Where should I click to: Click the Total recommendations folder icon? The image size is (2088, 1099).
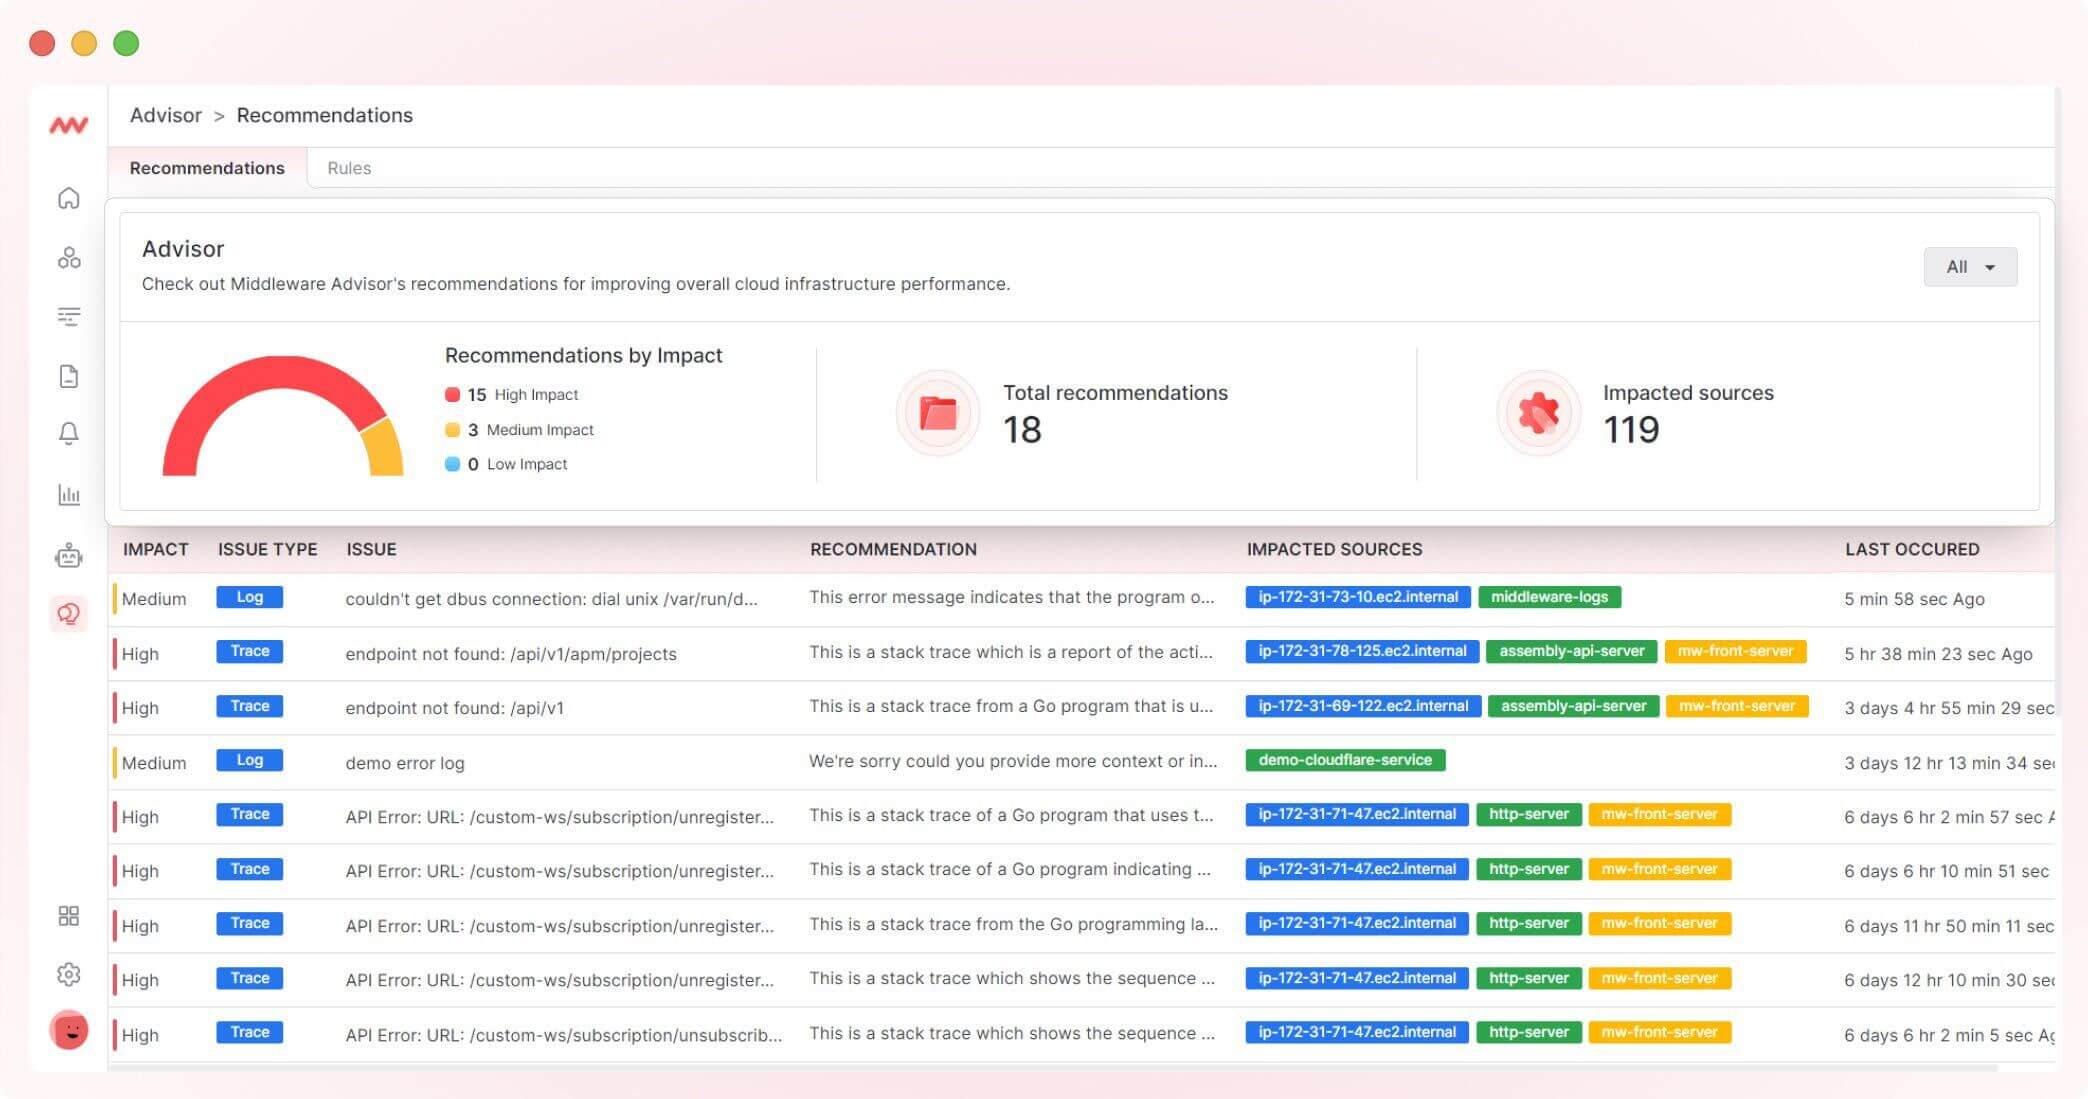(938, 413)
